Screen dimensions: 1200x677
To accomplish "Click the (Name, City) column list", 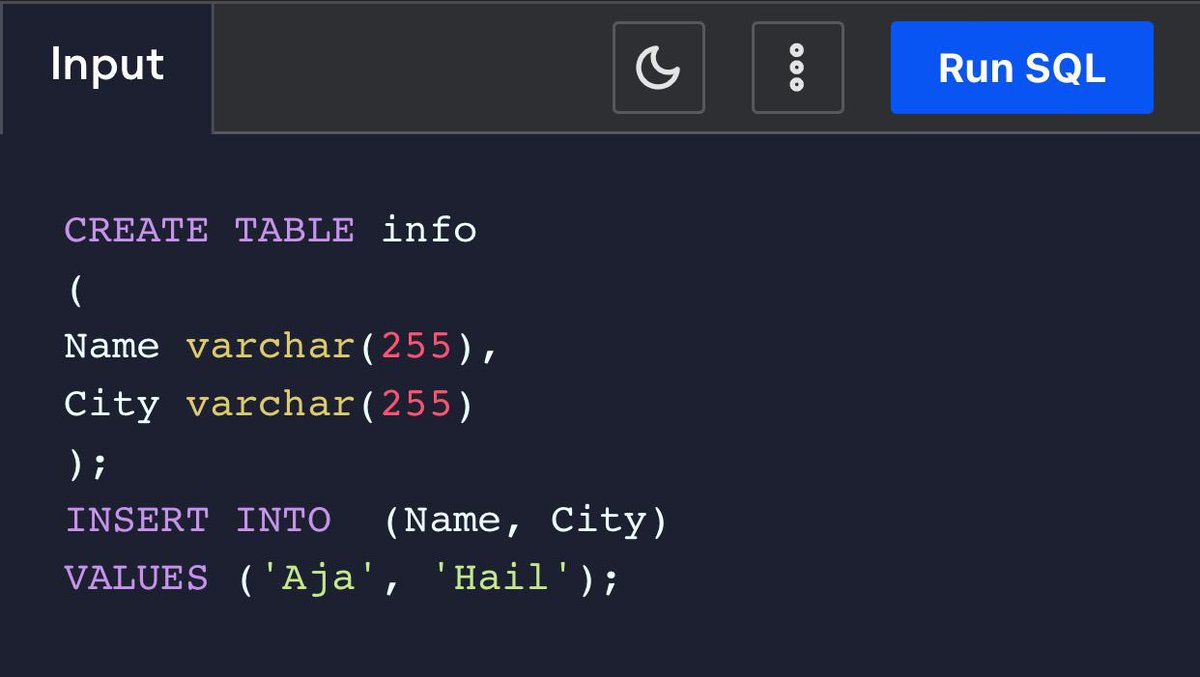I will (525, 520).
